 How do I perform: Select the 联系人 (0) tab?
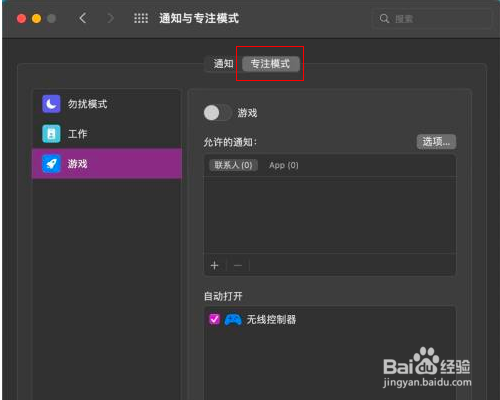tap(233, 165)
